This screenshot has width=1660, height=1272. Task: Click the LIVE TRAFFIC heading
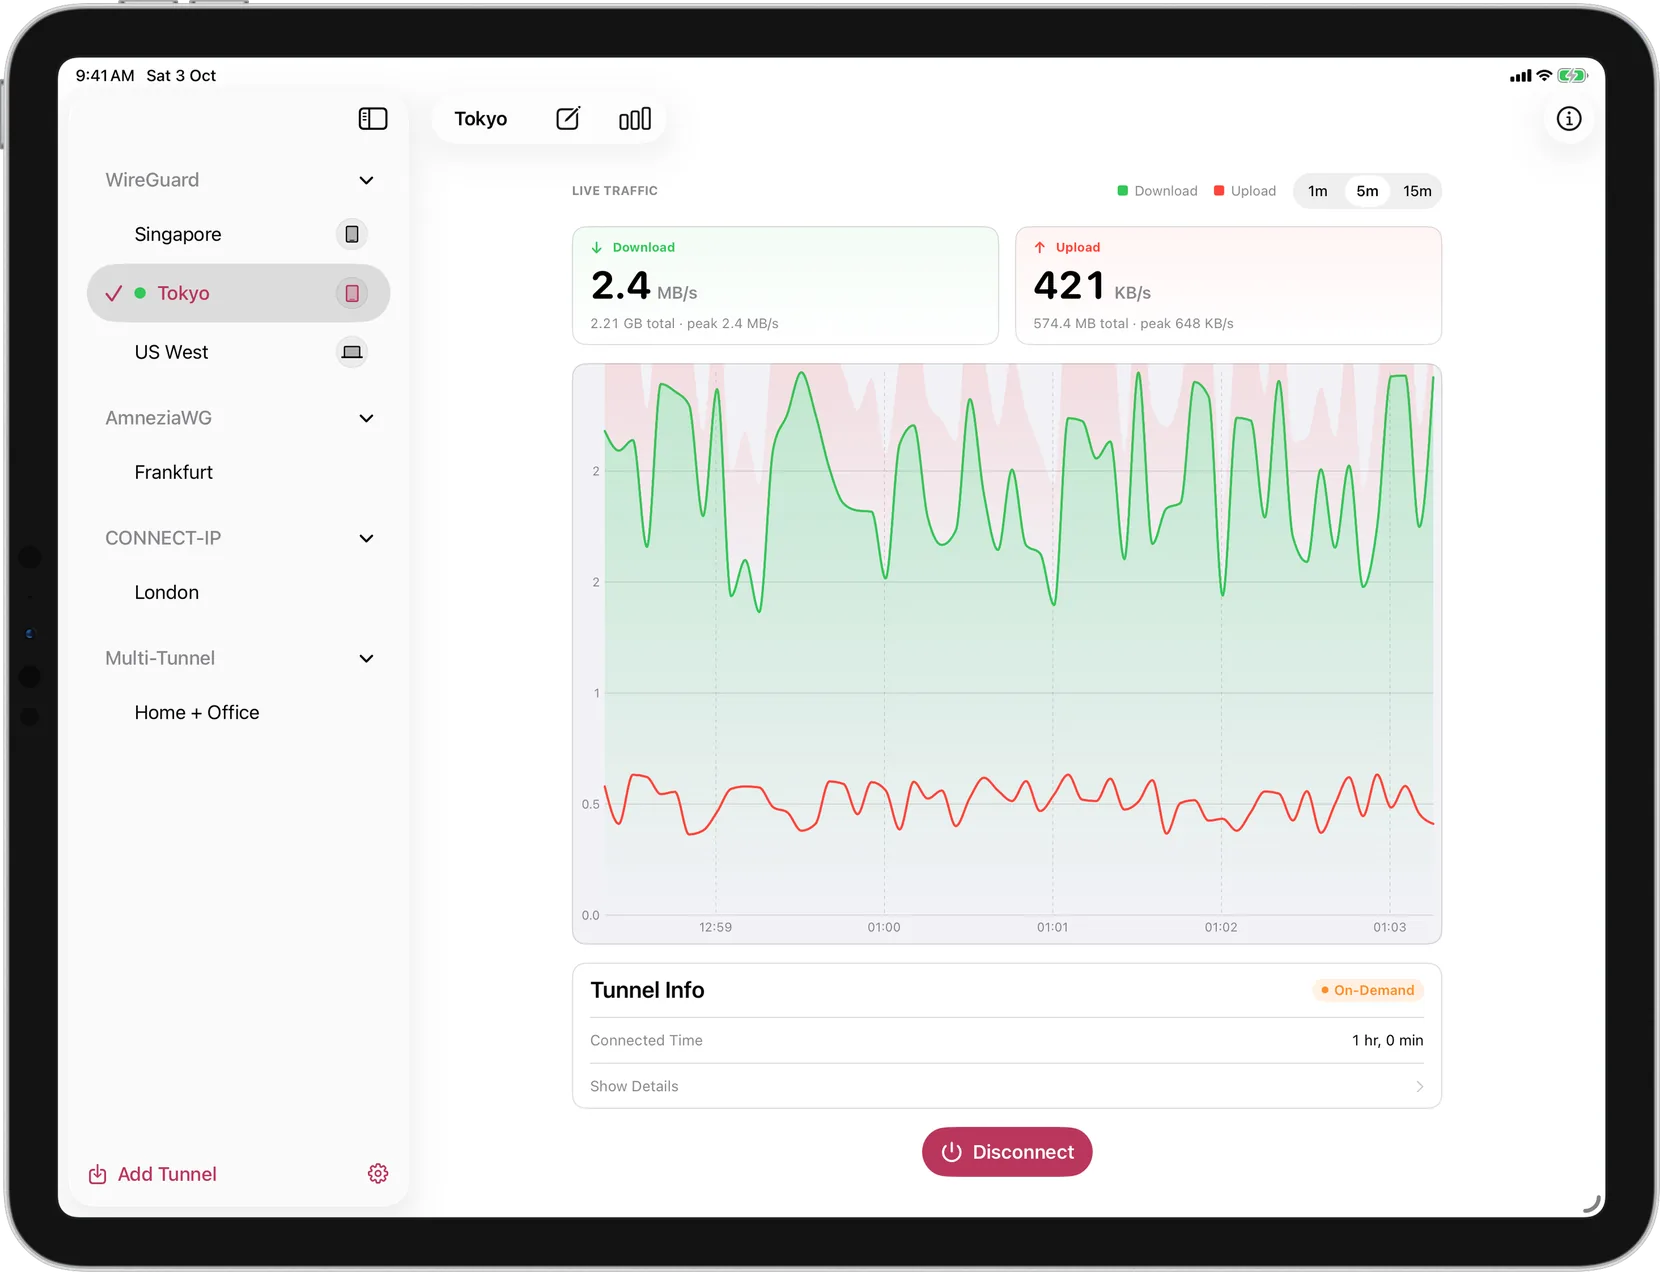(x=615, y=191)
